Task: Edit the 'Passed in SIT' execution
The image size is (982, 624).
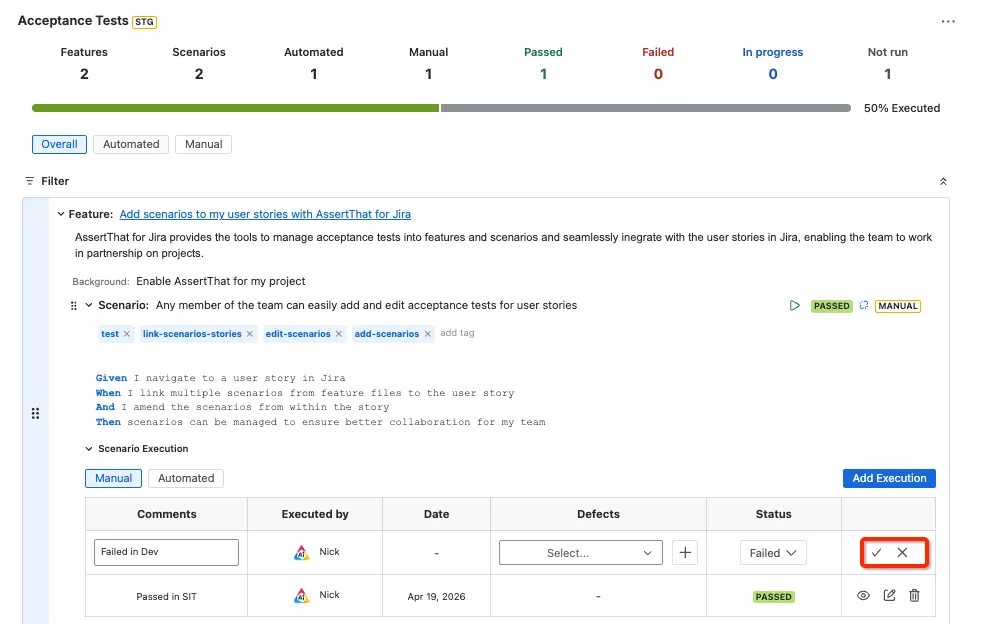Action: tap(889, 596)
